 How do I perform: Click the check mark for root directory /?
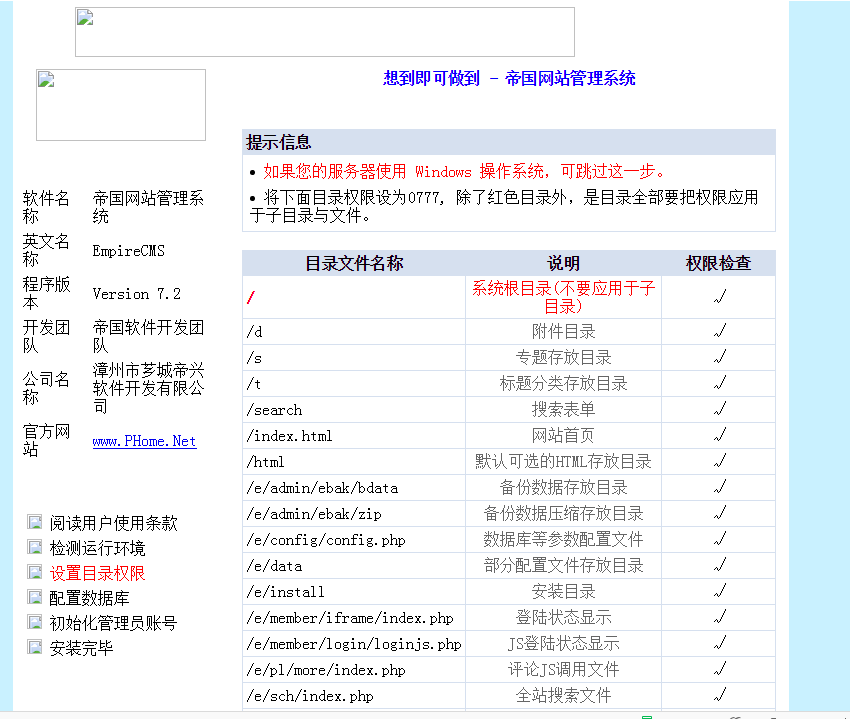coord(718,297)
